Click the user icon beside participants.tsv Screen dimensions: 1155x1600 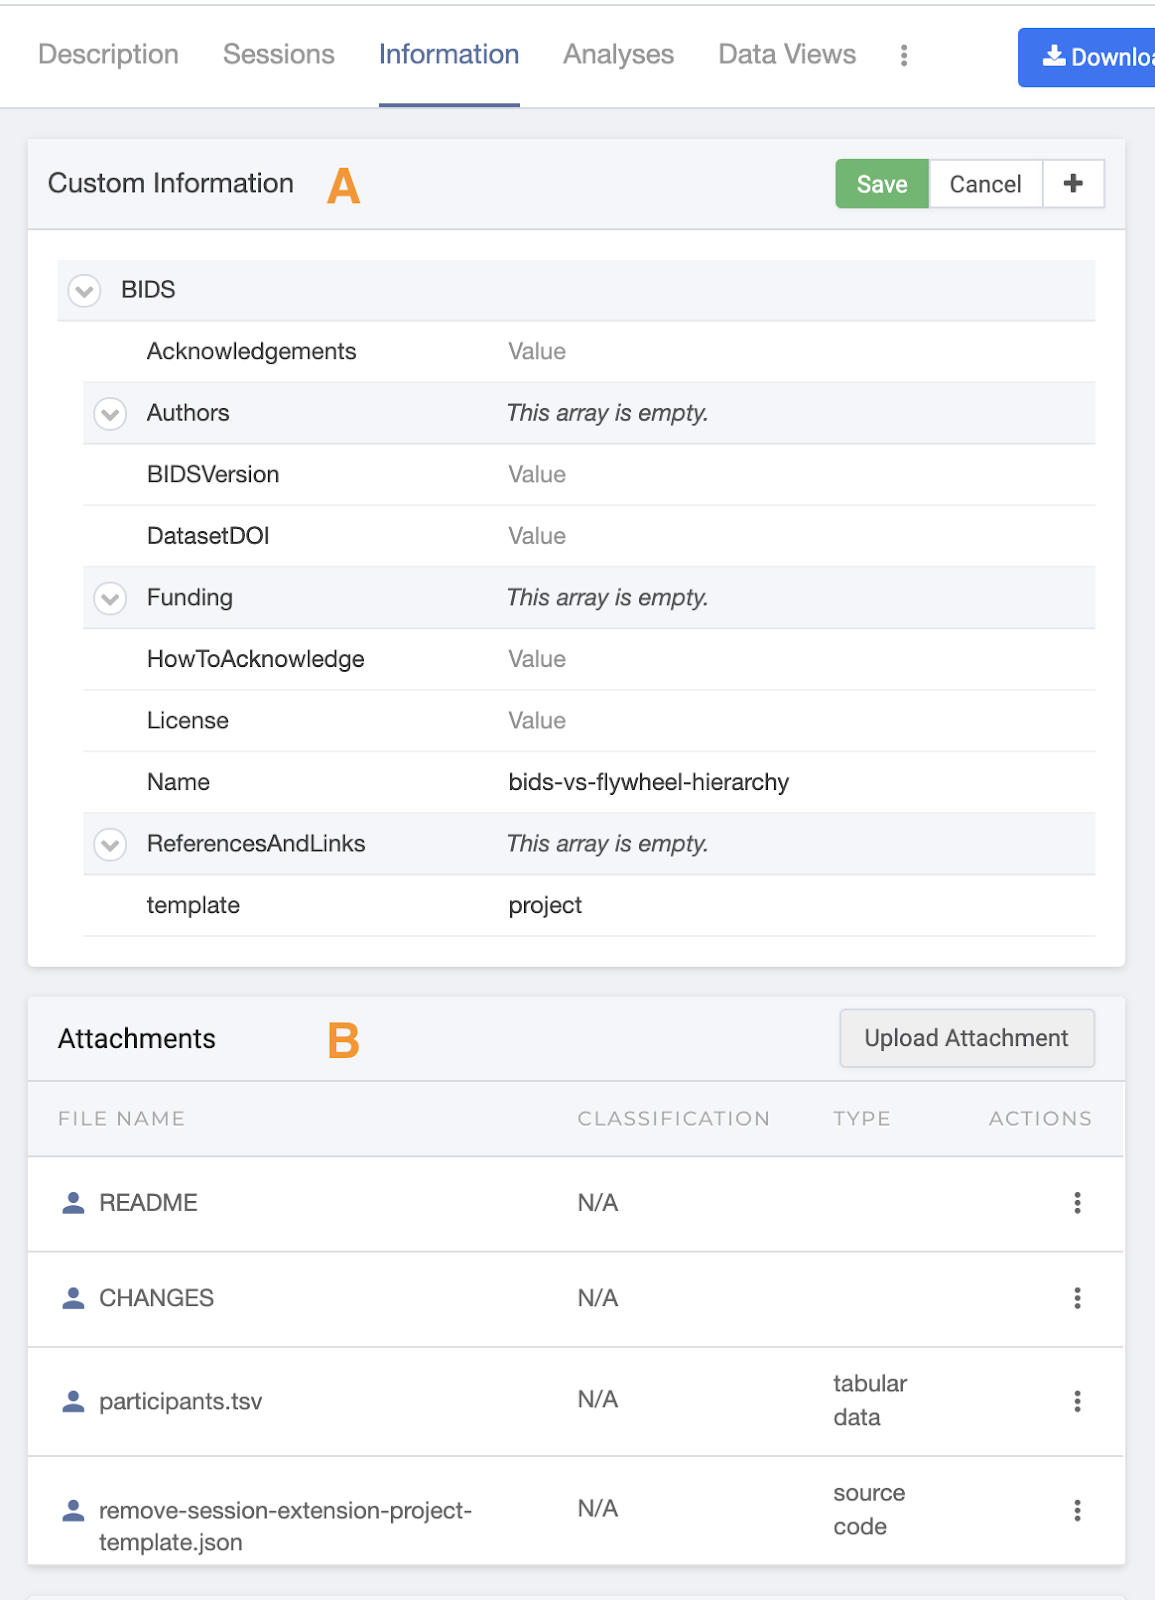[73, 1401]
